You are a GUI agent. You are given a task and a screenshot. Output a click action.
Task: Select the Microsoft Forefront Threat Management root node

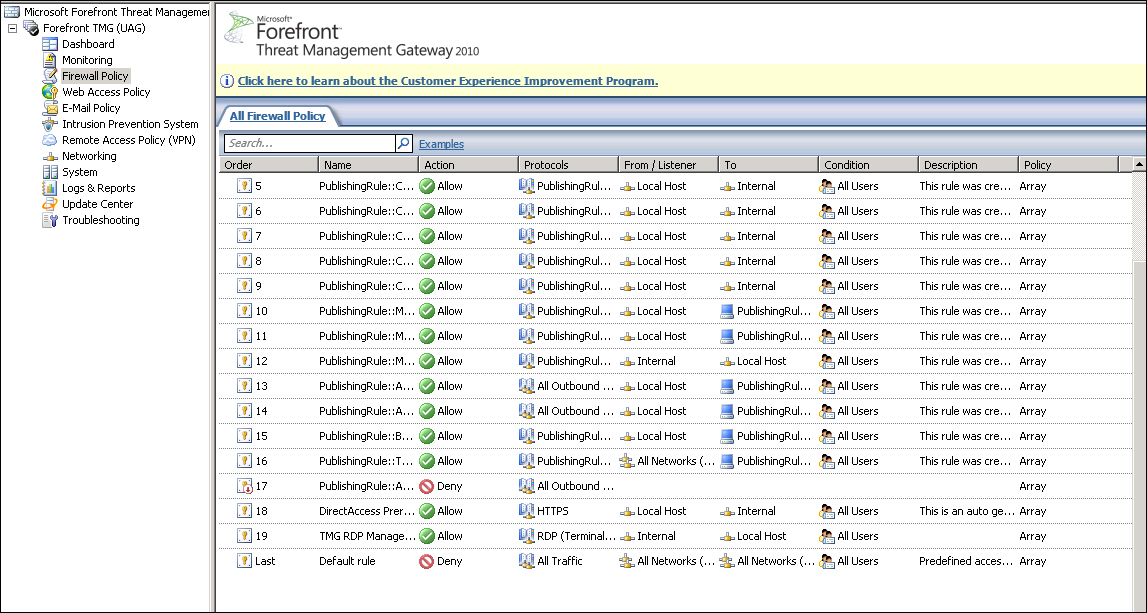click(116, 12)
